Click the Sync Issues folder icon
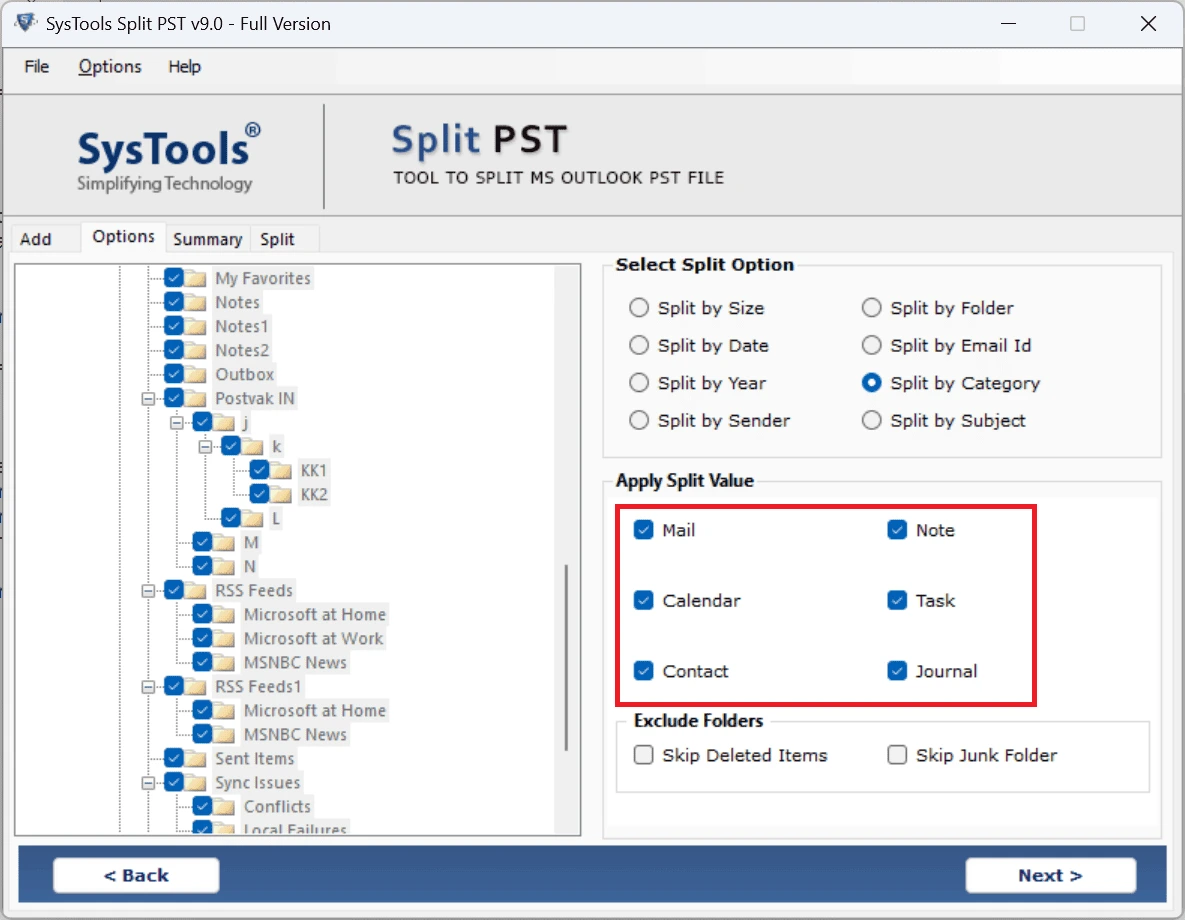Viewport: 1185px width, 920px height. click(x=196, y=782)
